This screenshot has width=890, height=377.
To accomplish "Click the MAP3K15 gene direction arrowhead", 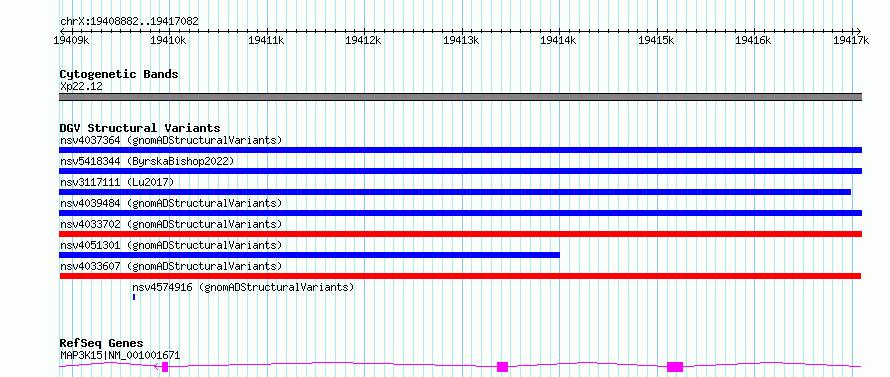I will pyautogui.click(x=157, y=367).
